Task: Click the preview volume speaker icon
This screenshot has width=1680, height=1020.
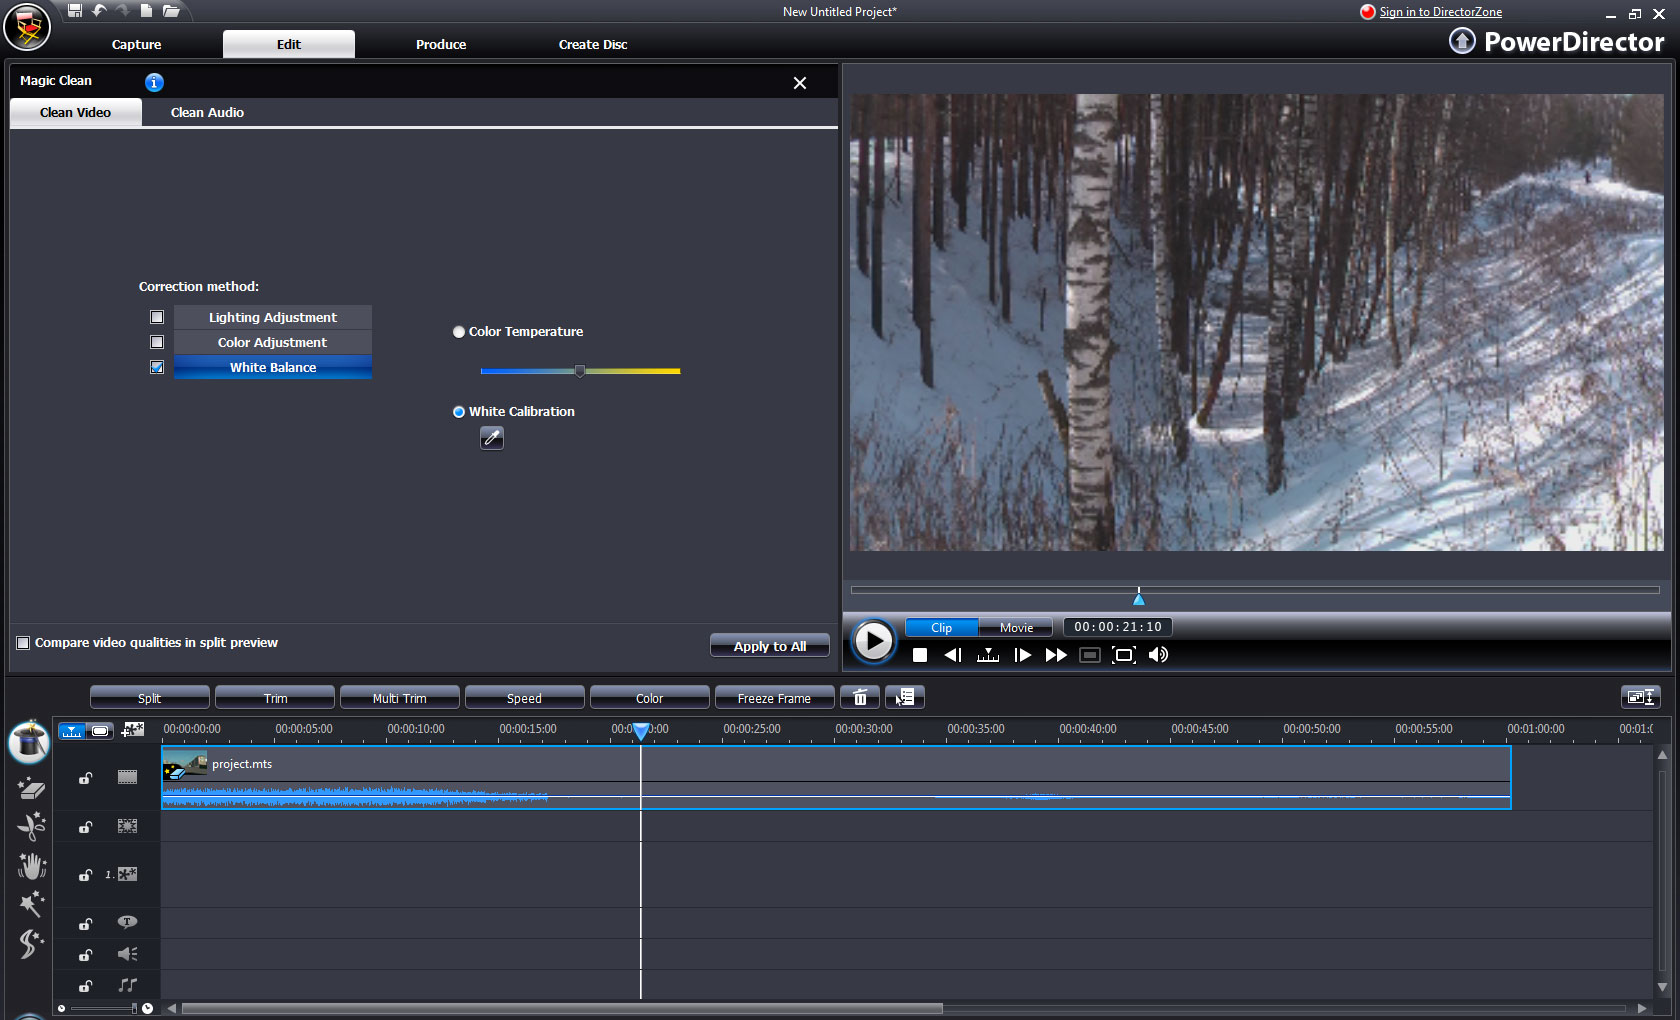Action: 1158,655
